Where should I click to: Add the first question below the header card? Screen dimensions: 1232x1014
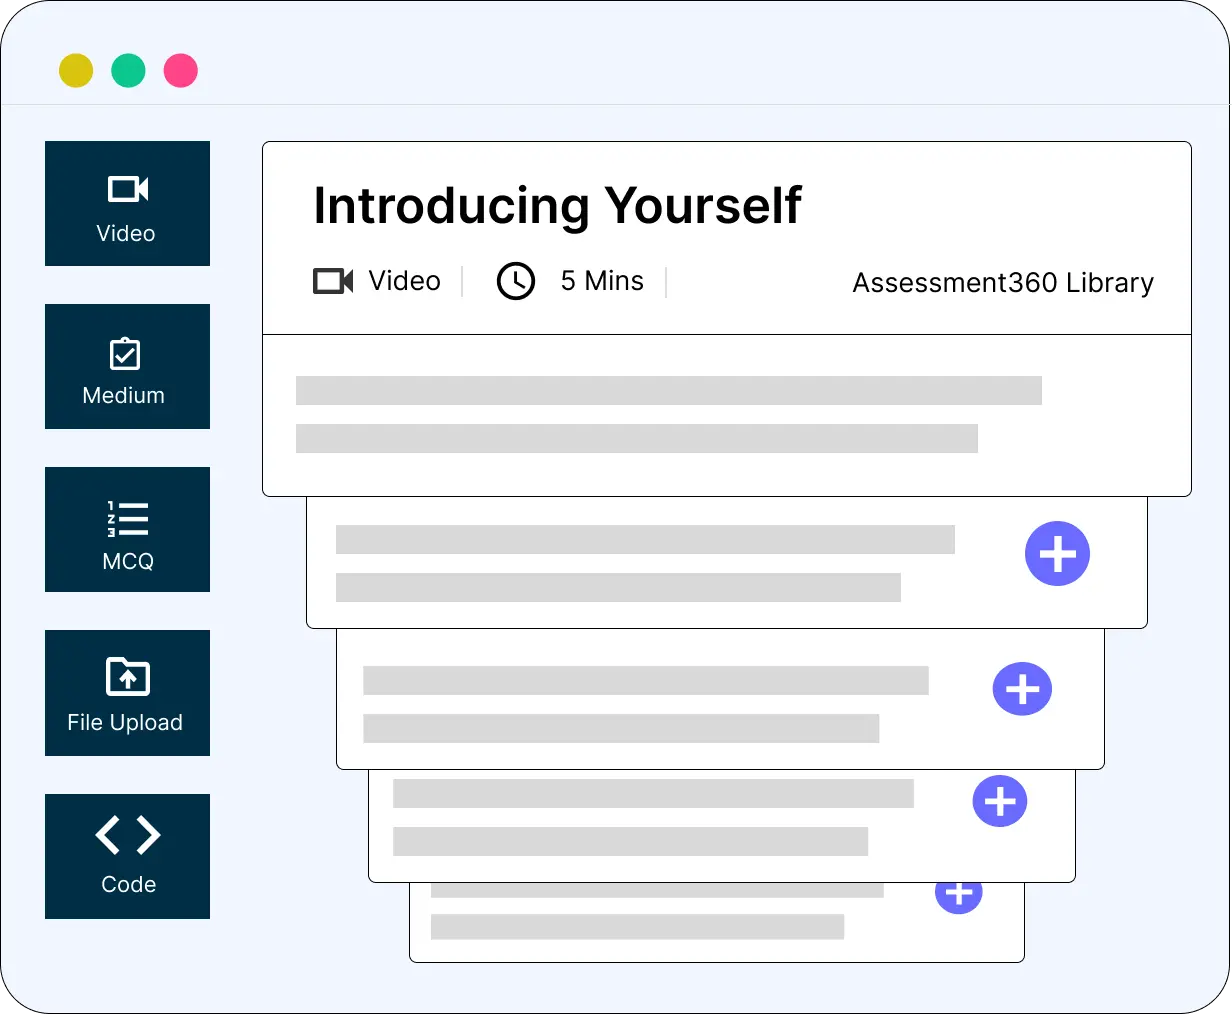pyautogui.click(x=1057, y=554)
